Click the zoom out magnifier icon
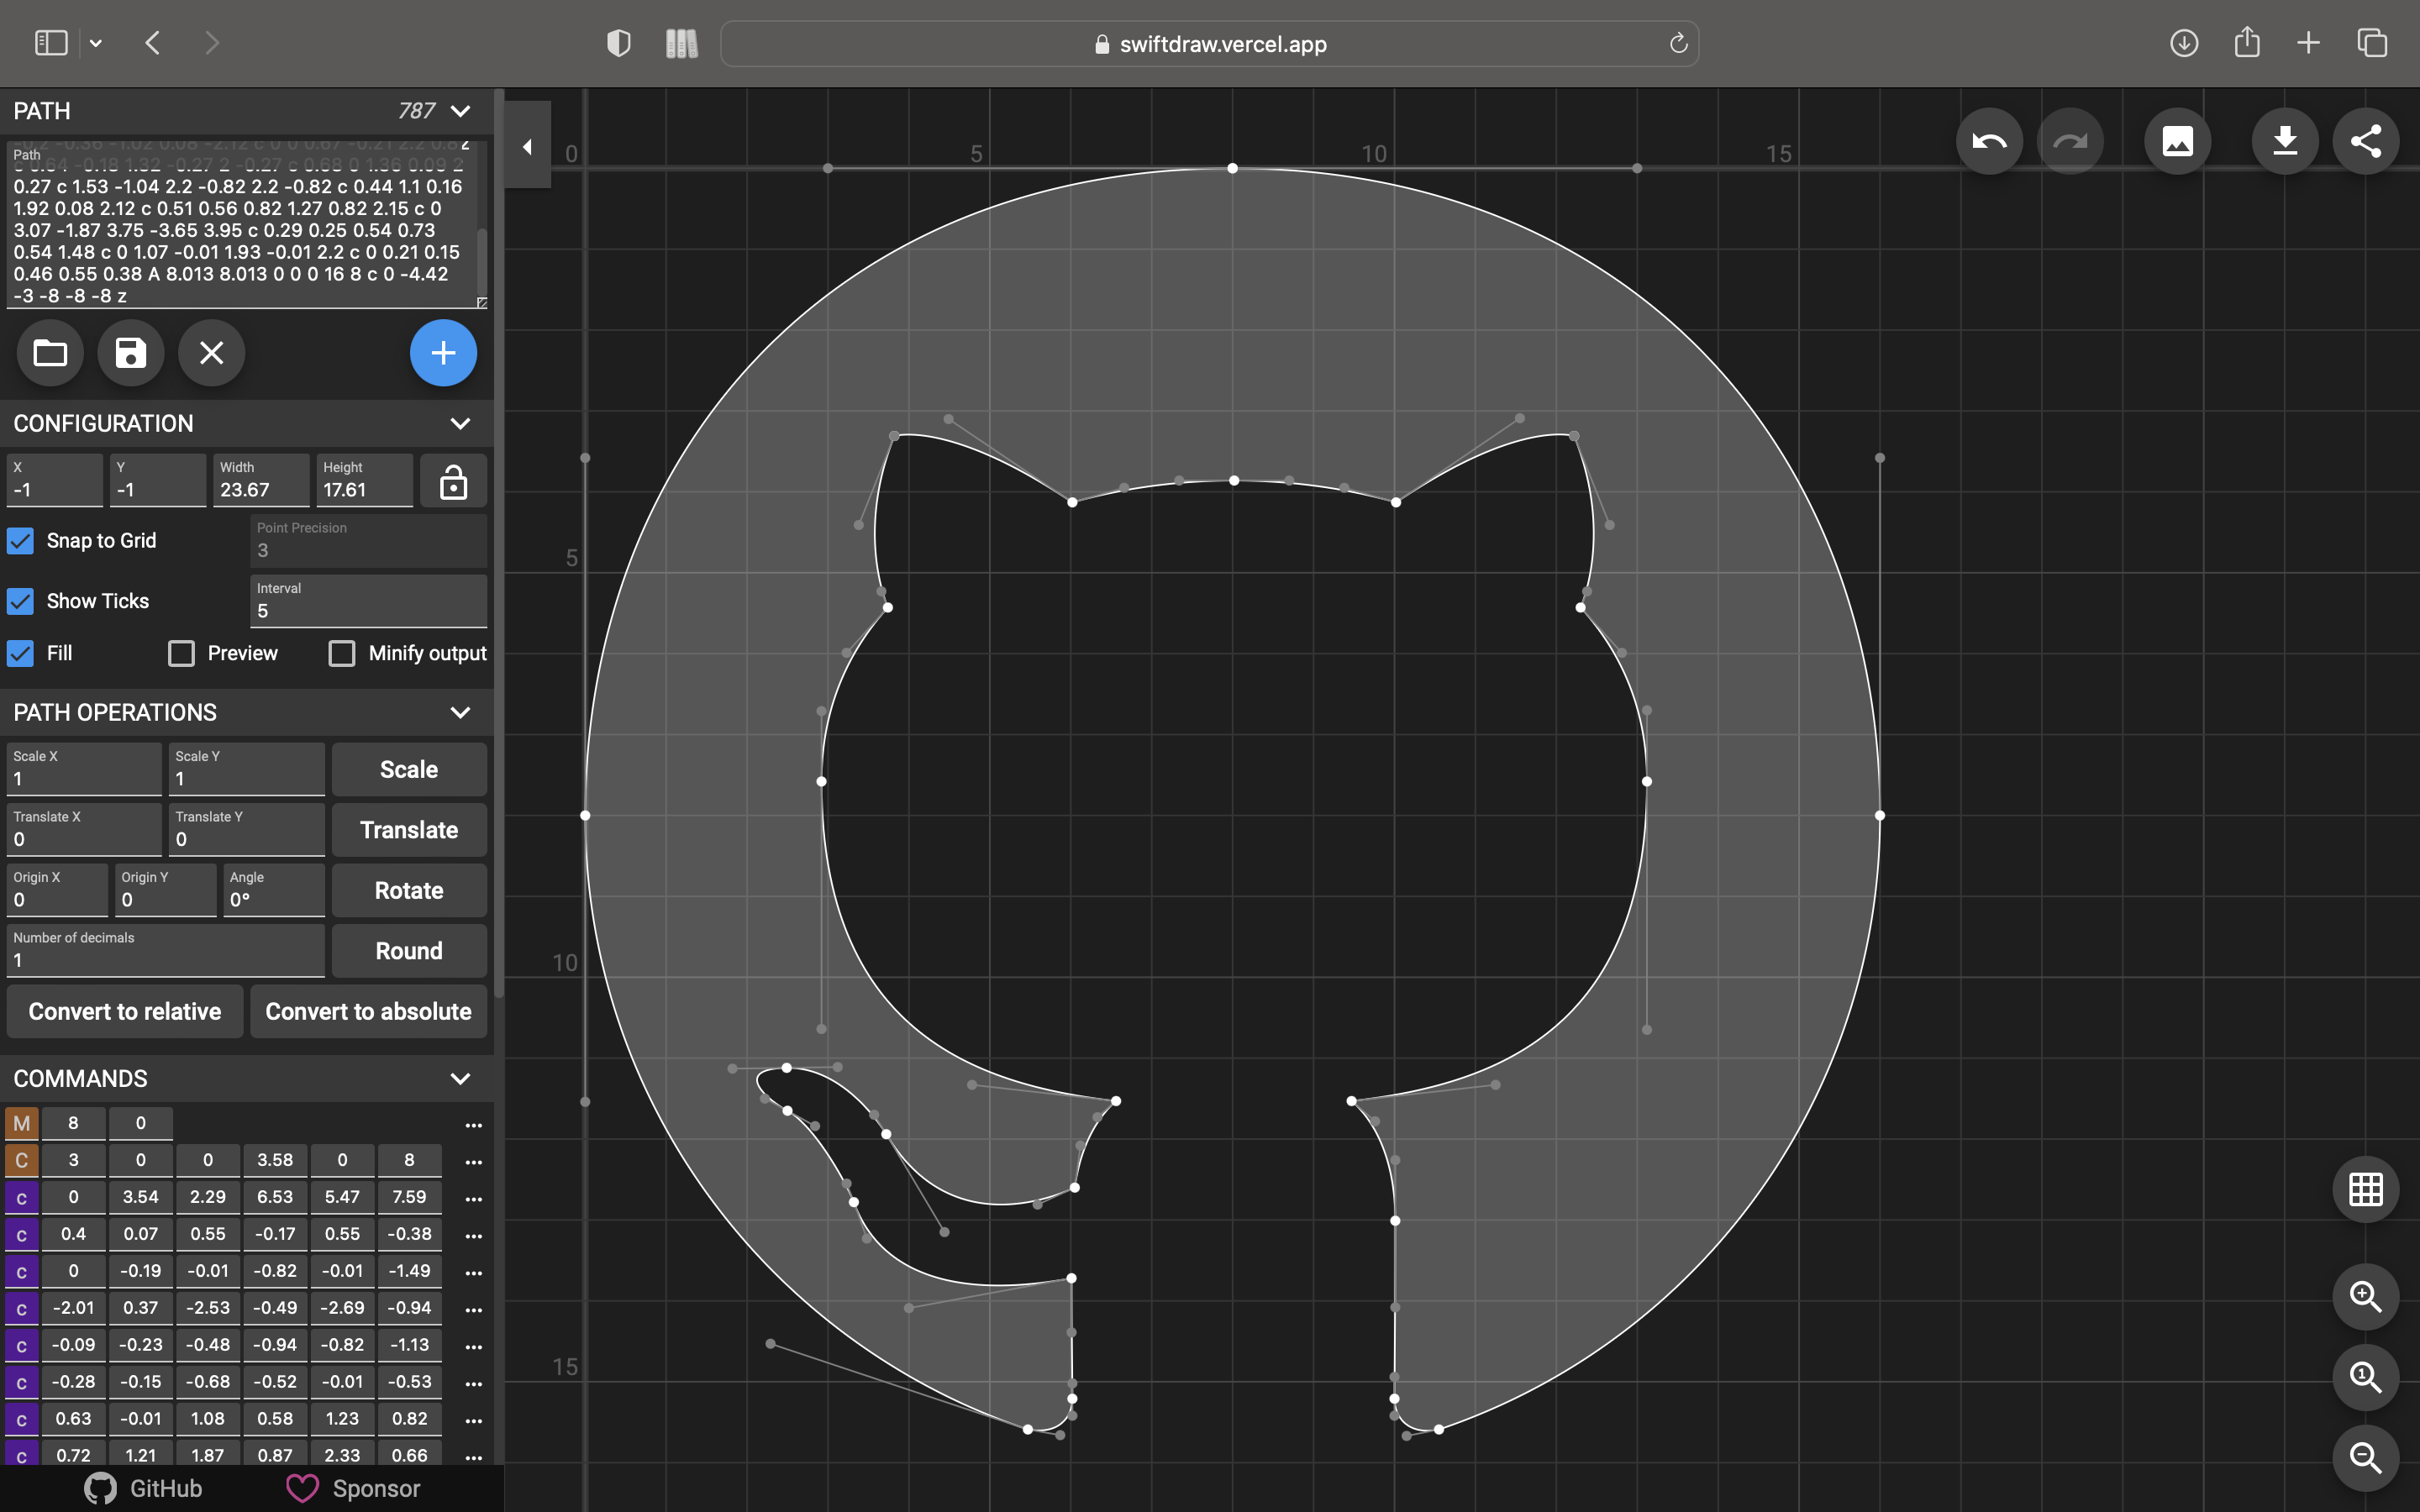The height and width of the screenshot is (1512, 2420). coord(2365,1458)
